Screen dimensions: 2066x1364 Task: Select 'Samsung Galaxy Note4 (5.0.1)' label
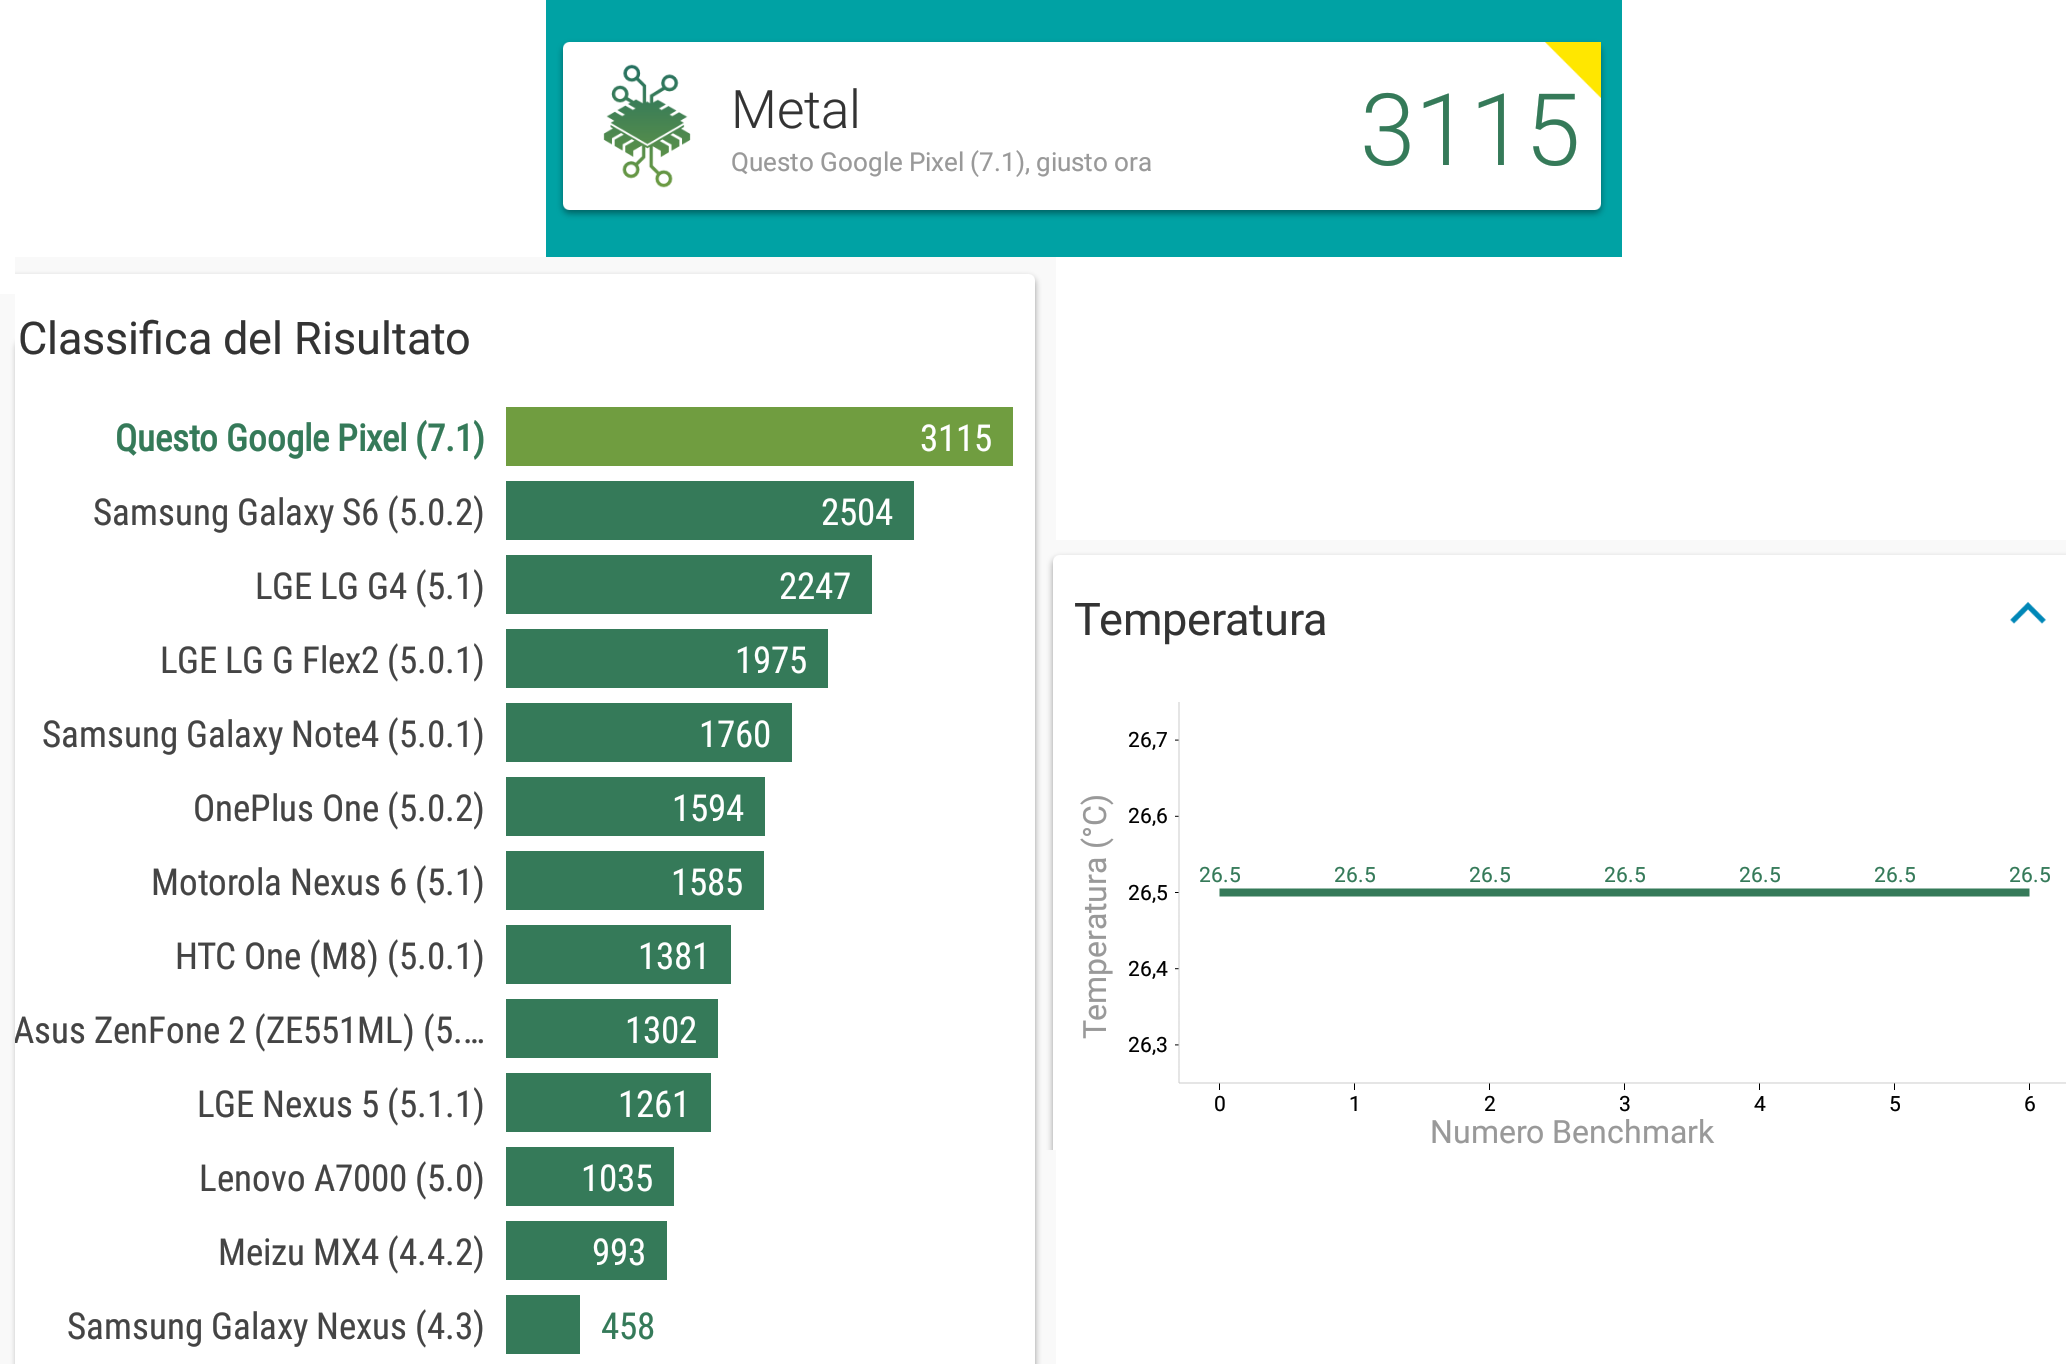[263, 734]
